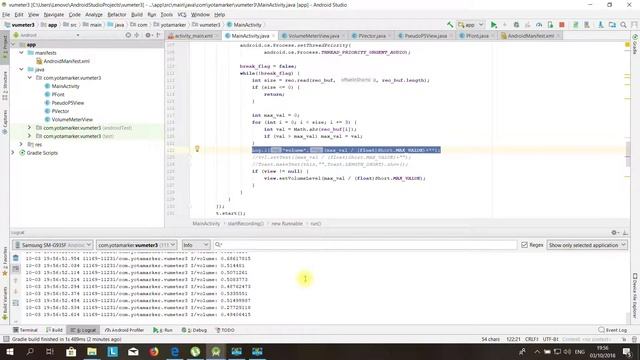Image resolution: width=640 pixels, height=360 pixels.
Task: Switch to the VolumeMeterView.java tab
Action: point(313,36)
